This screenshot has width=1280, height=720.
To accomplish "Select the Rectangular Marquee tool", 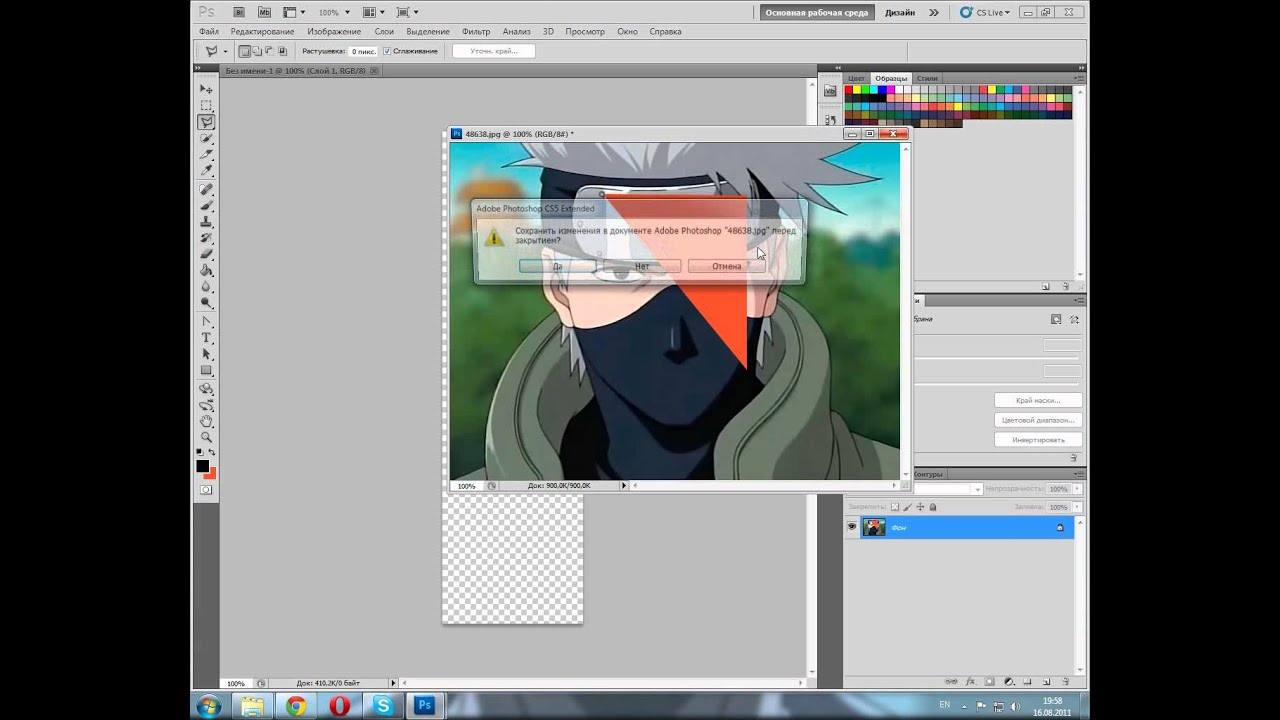I will [x=206, y=105].
